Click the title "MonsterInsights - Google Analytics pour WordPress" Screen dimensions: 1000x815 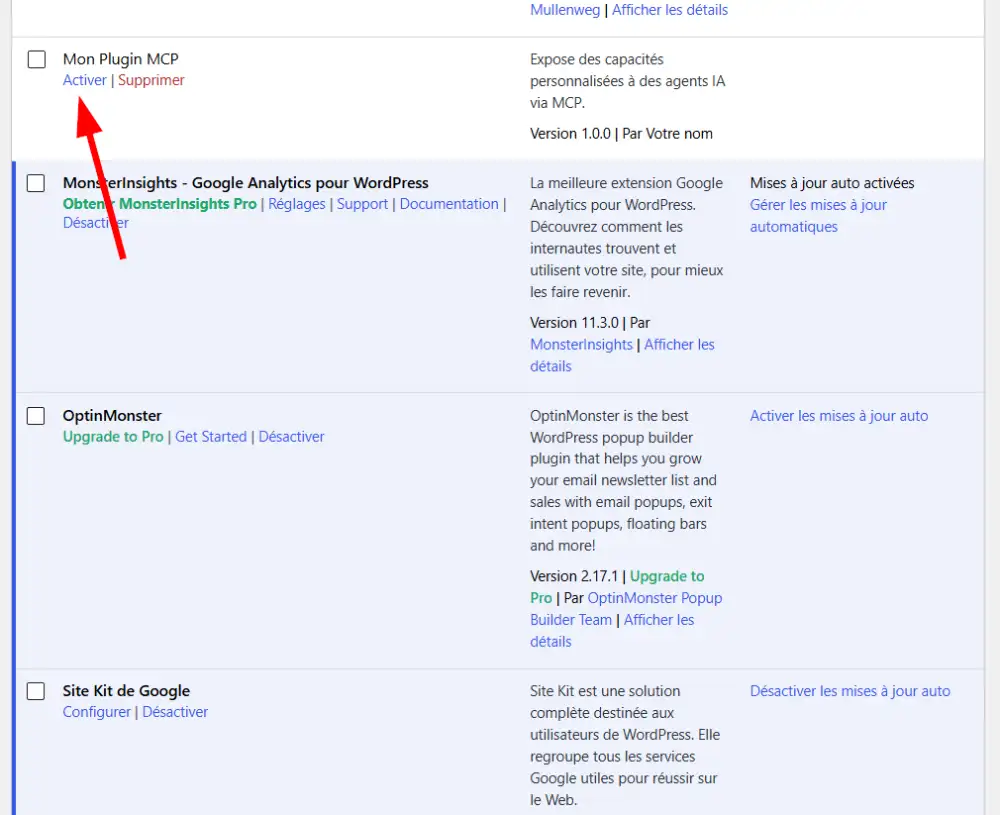[246, 183]
